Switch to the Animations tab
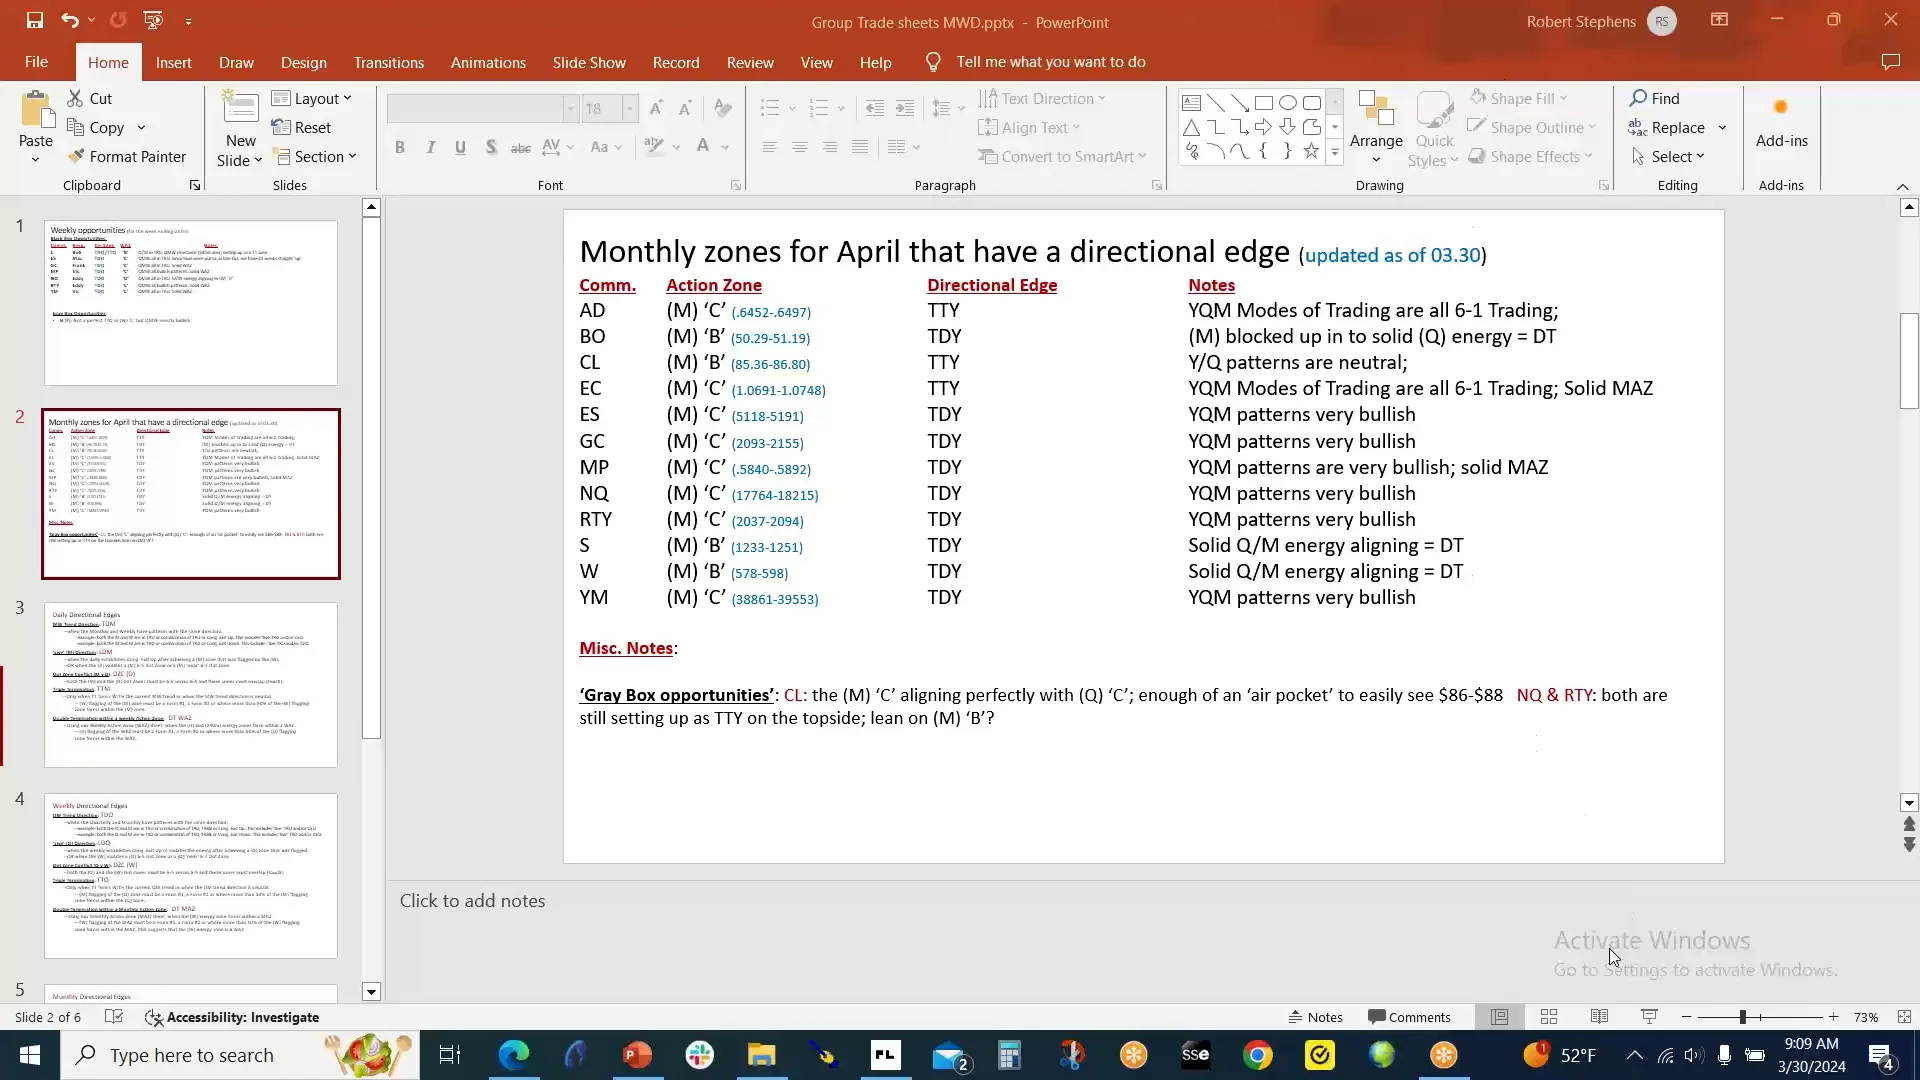The height and width of the screenshot is (1080, 1920). [488, 62]
